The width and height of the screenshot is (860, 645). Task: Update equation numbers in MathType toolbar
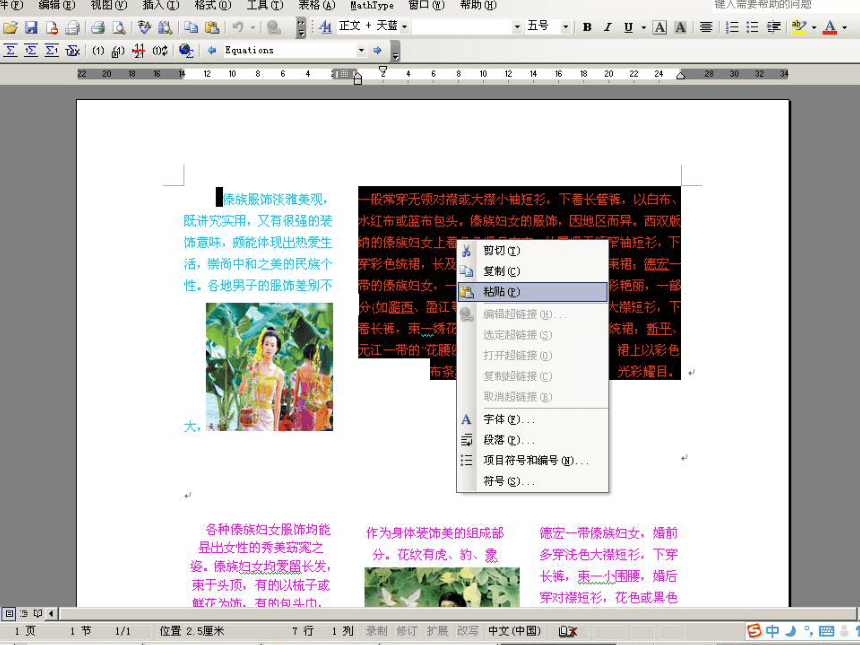(x=160, y=50)
